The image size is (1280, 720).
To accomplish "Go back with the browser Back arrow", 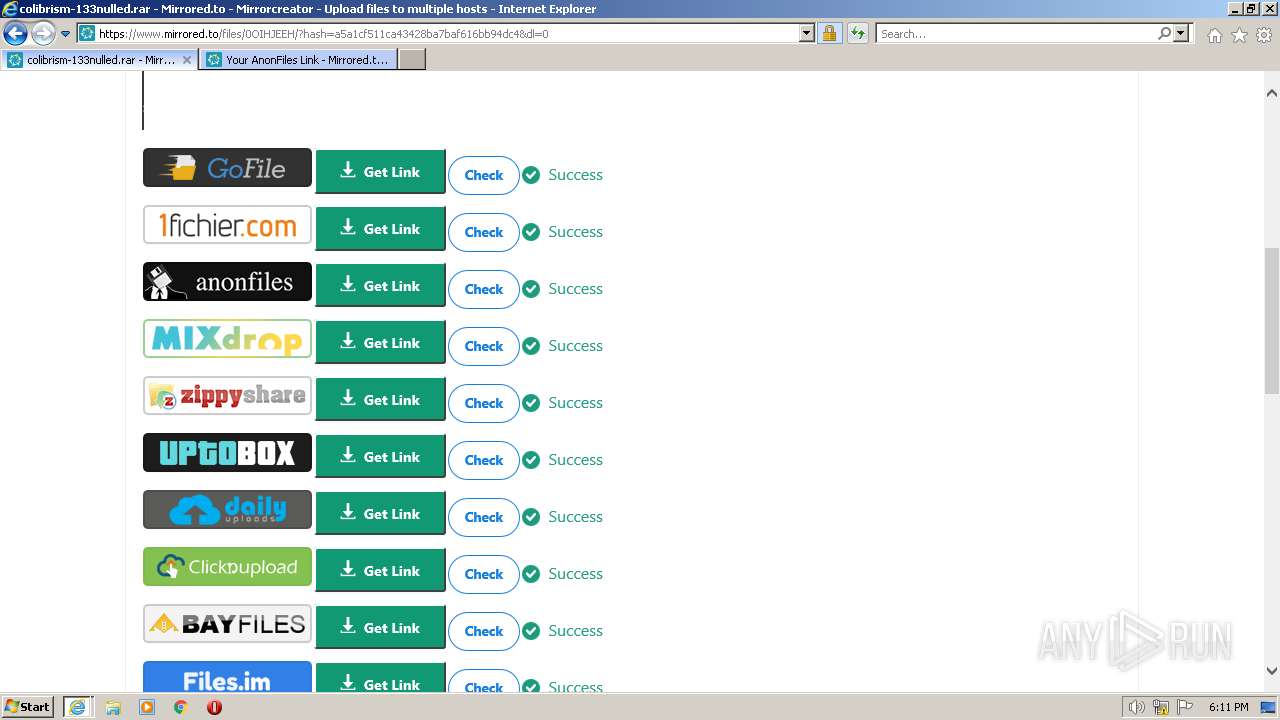I will [15, 33].
